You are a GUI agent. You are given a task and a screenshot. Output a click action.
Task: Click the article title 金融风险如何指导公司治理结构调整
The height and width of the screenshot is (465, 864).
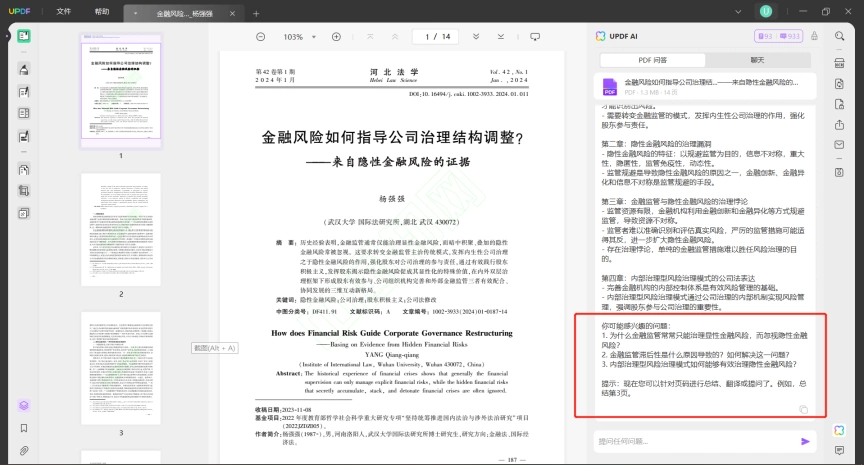click(392, 137)
